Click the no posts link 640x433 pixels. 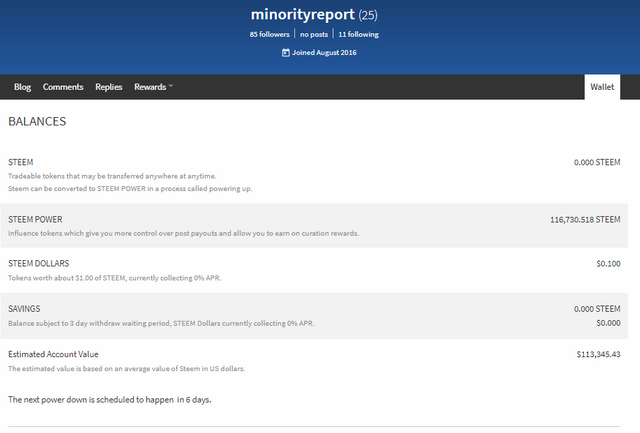pyautogui.click(x=314, y=35)
